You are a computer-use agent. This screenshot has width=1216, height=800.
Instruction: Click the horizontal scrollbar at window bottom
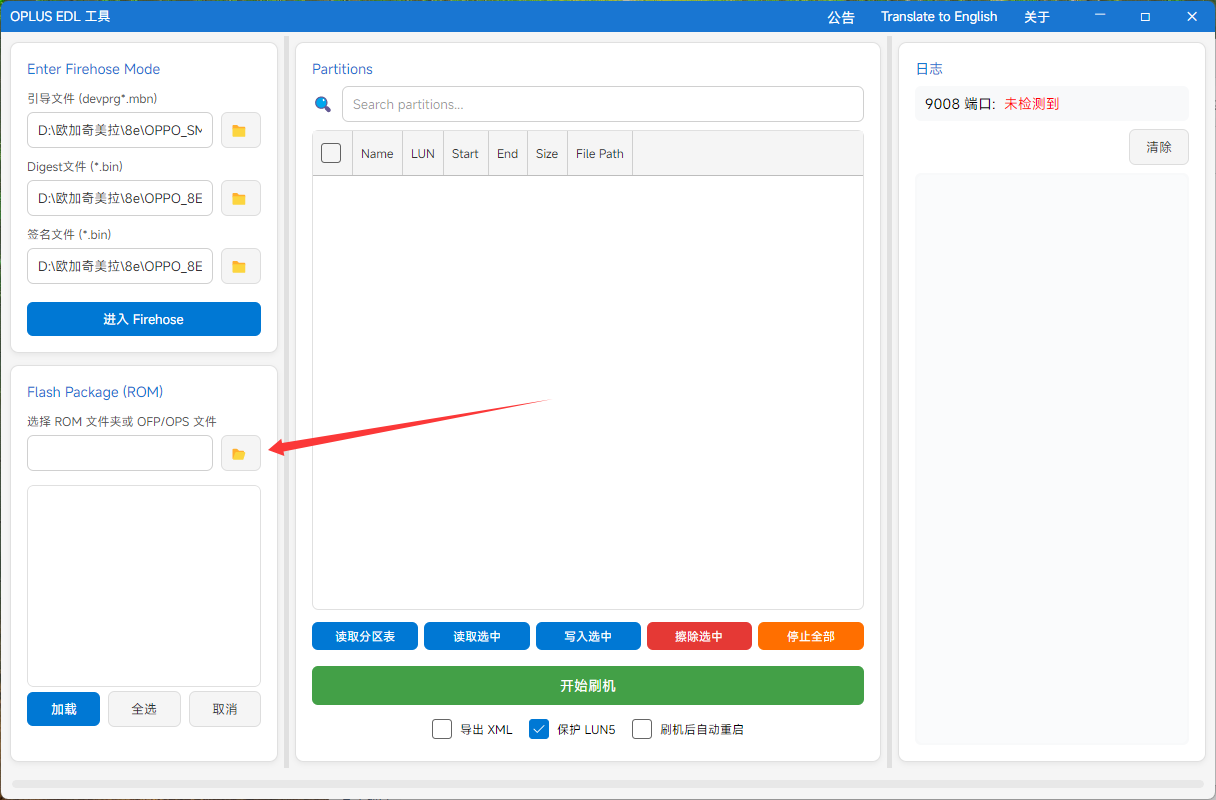[x=607, y=784]
